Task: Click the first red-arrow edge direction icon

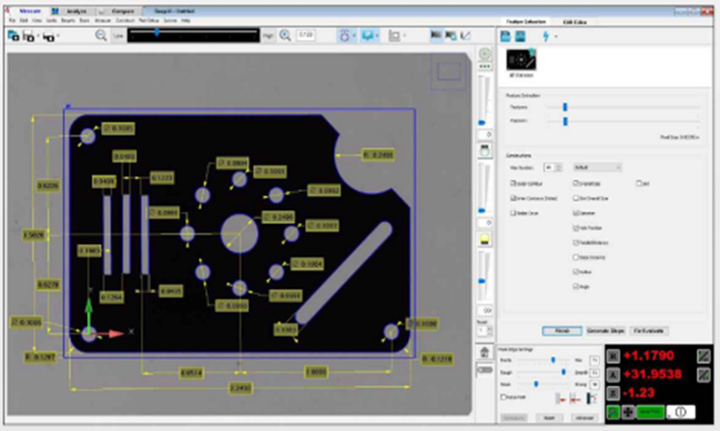Action: pyautogui.click(x=560, y=398)
